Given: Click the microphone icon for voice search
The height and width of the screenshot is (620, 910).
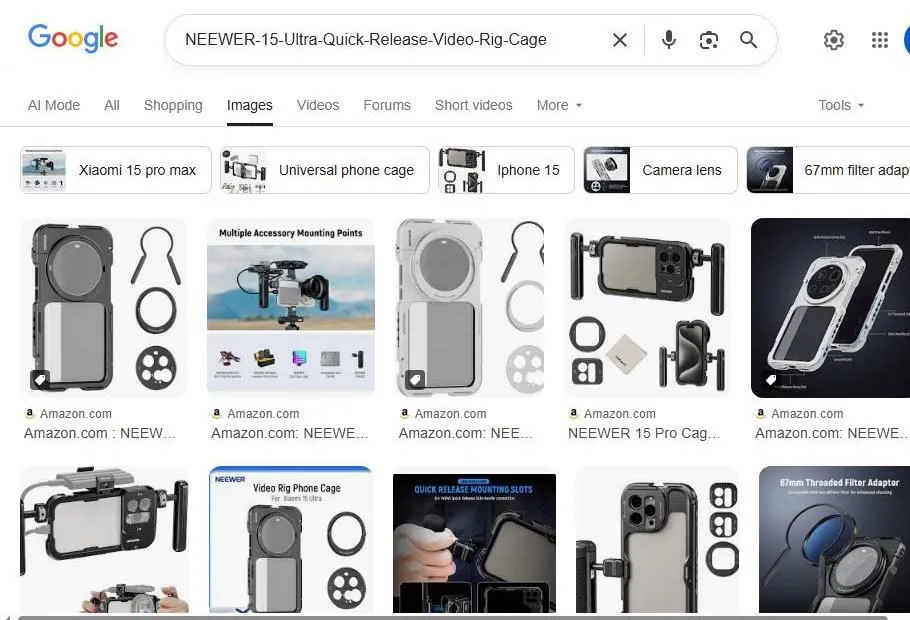Looking at the screenshot, I should tap(667, 40).
